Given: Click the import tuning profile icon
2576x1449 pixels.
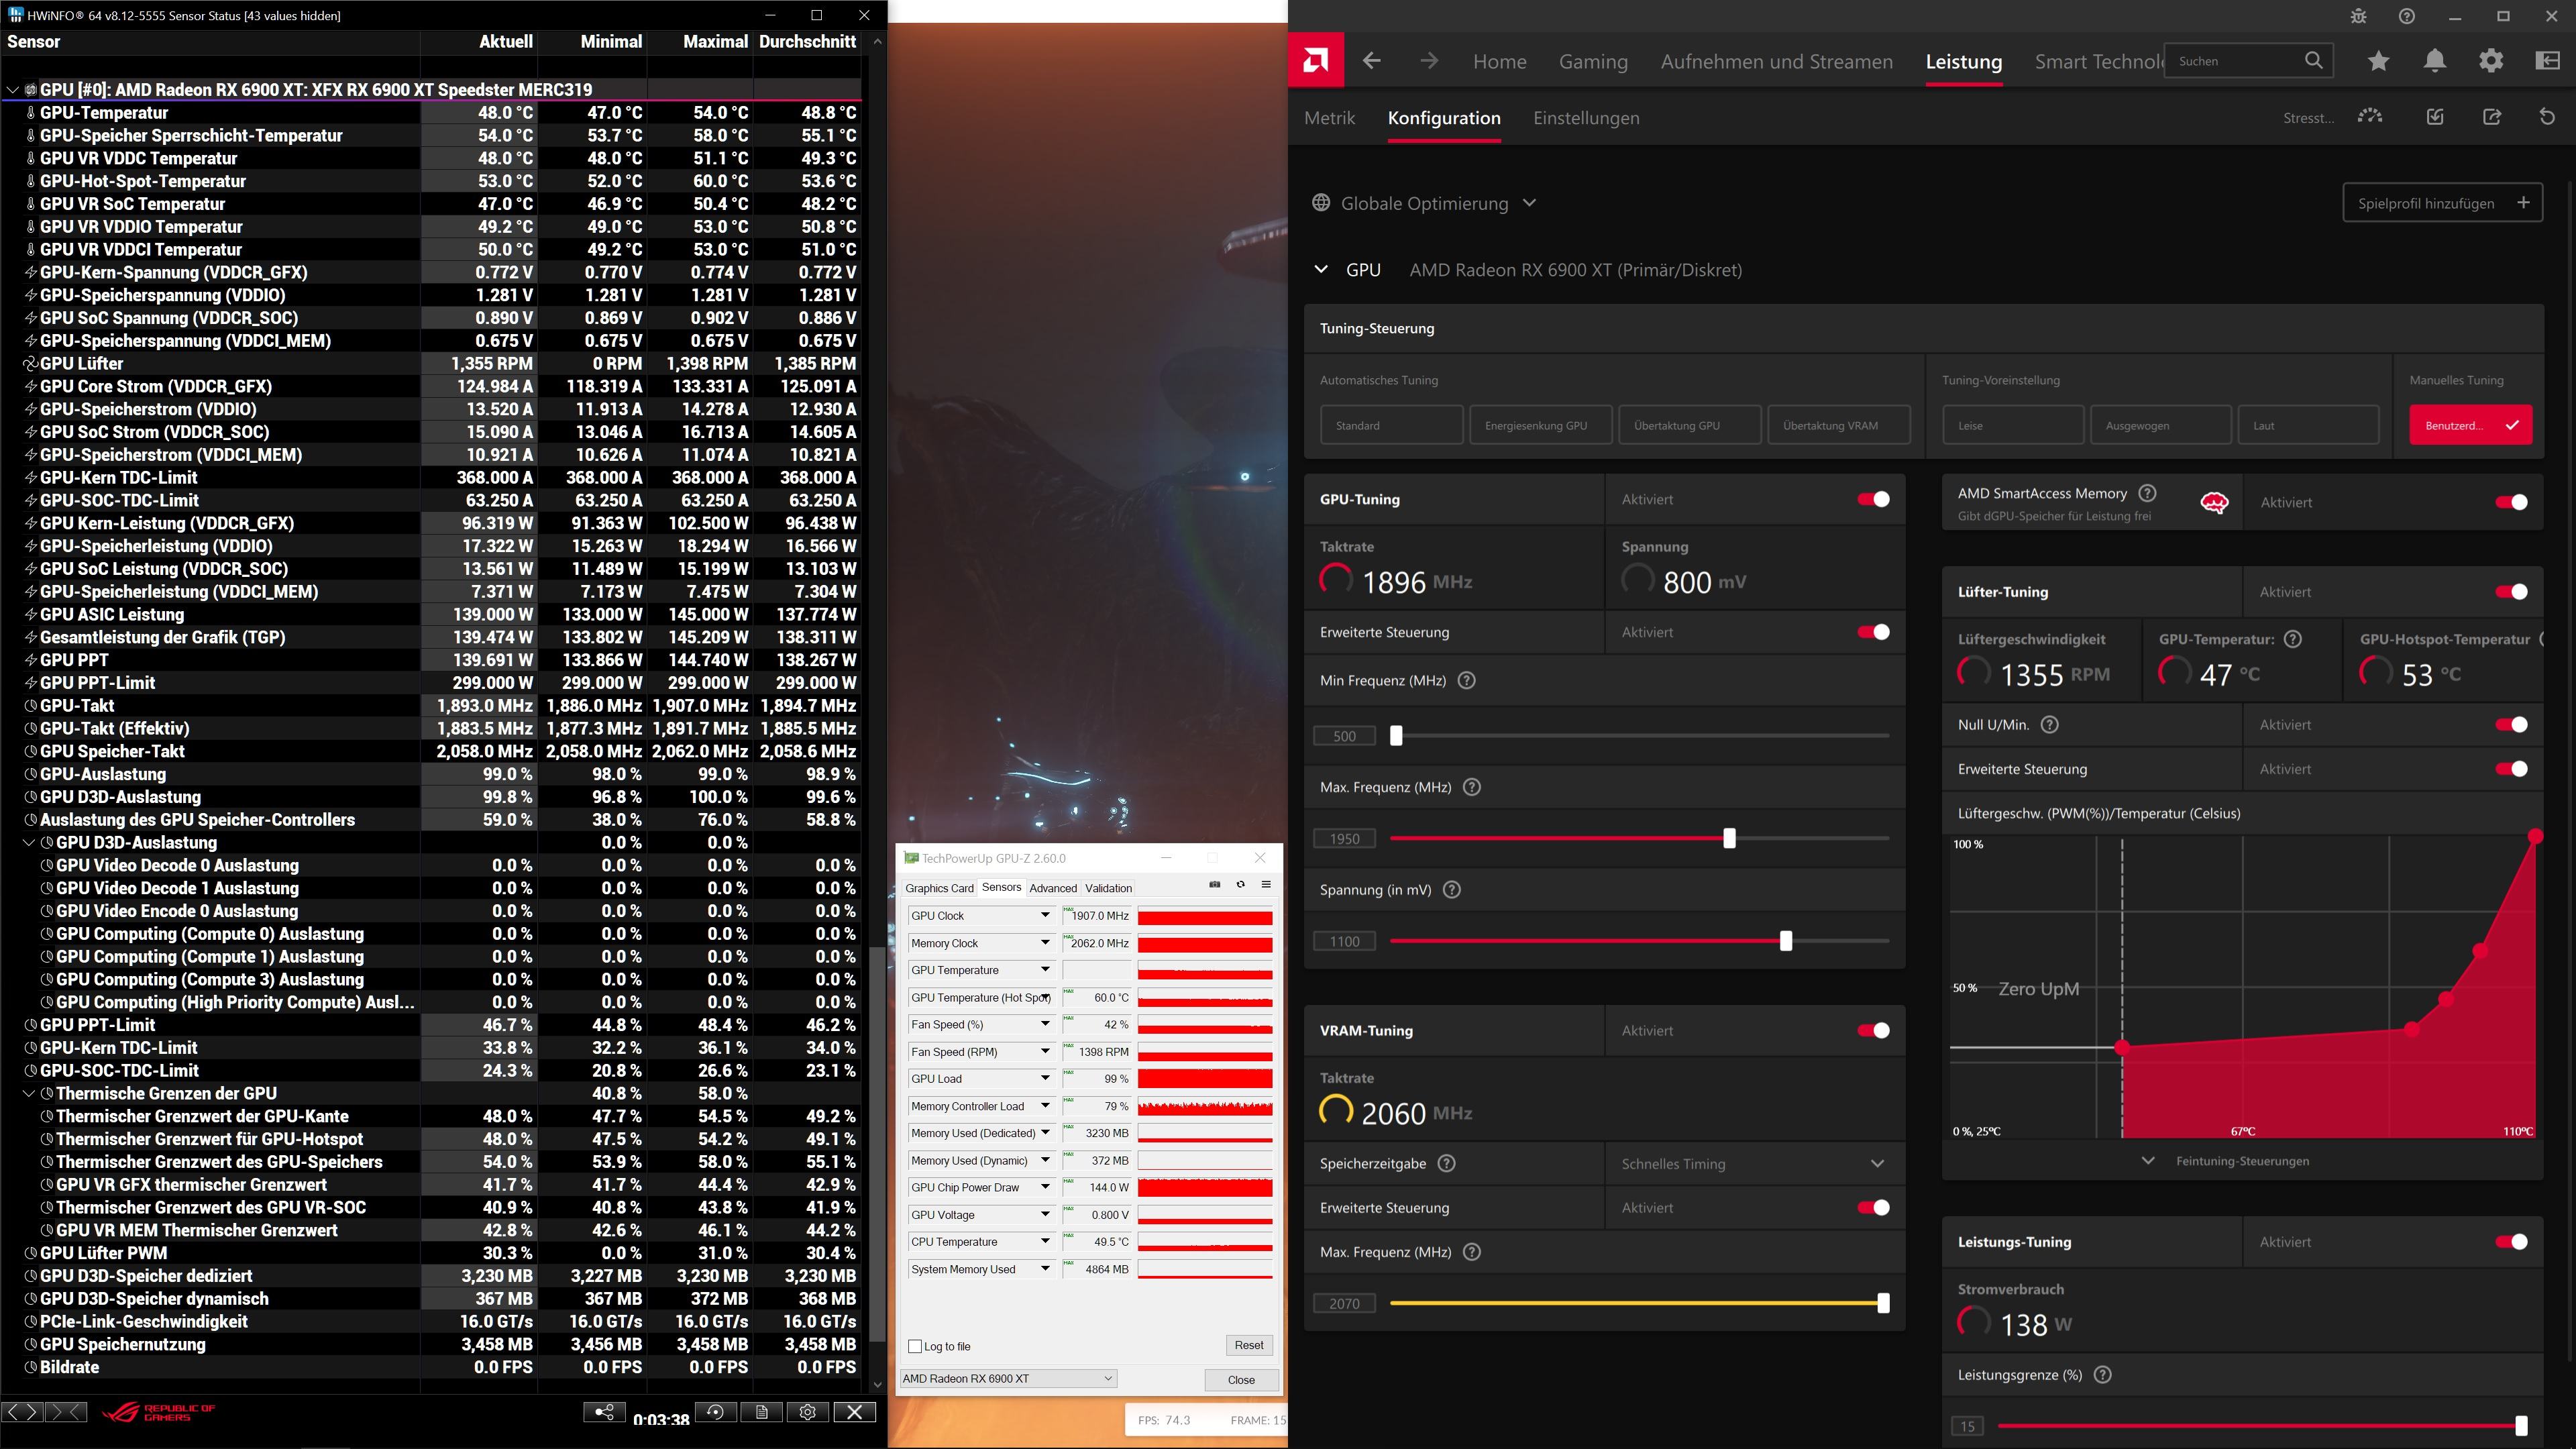Looking at the screenshot, I should pos(2435,117).
